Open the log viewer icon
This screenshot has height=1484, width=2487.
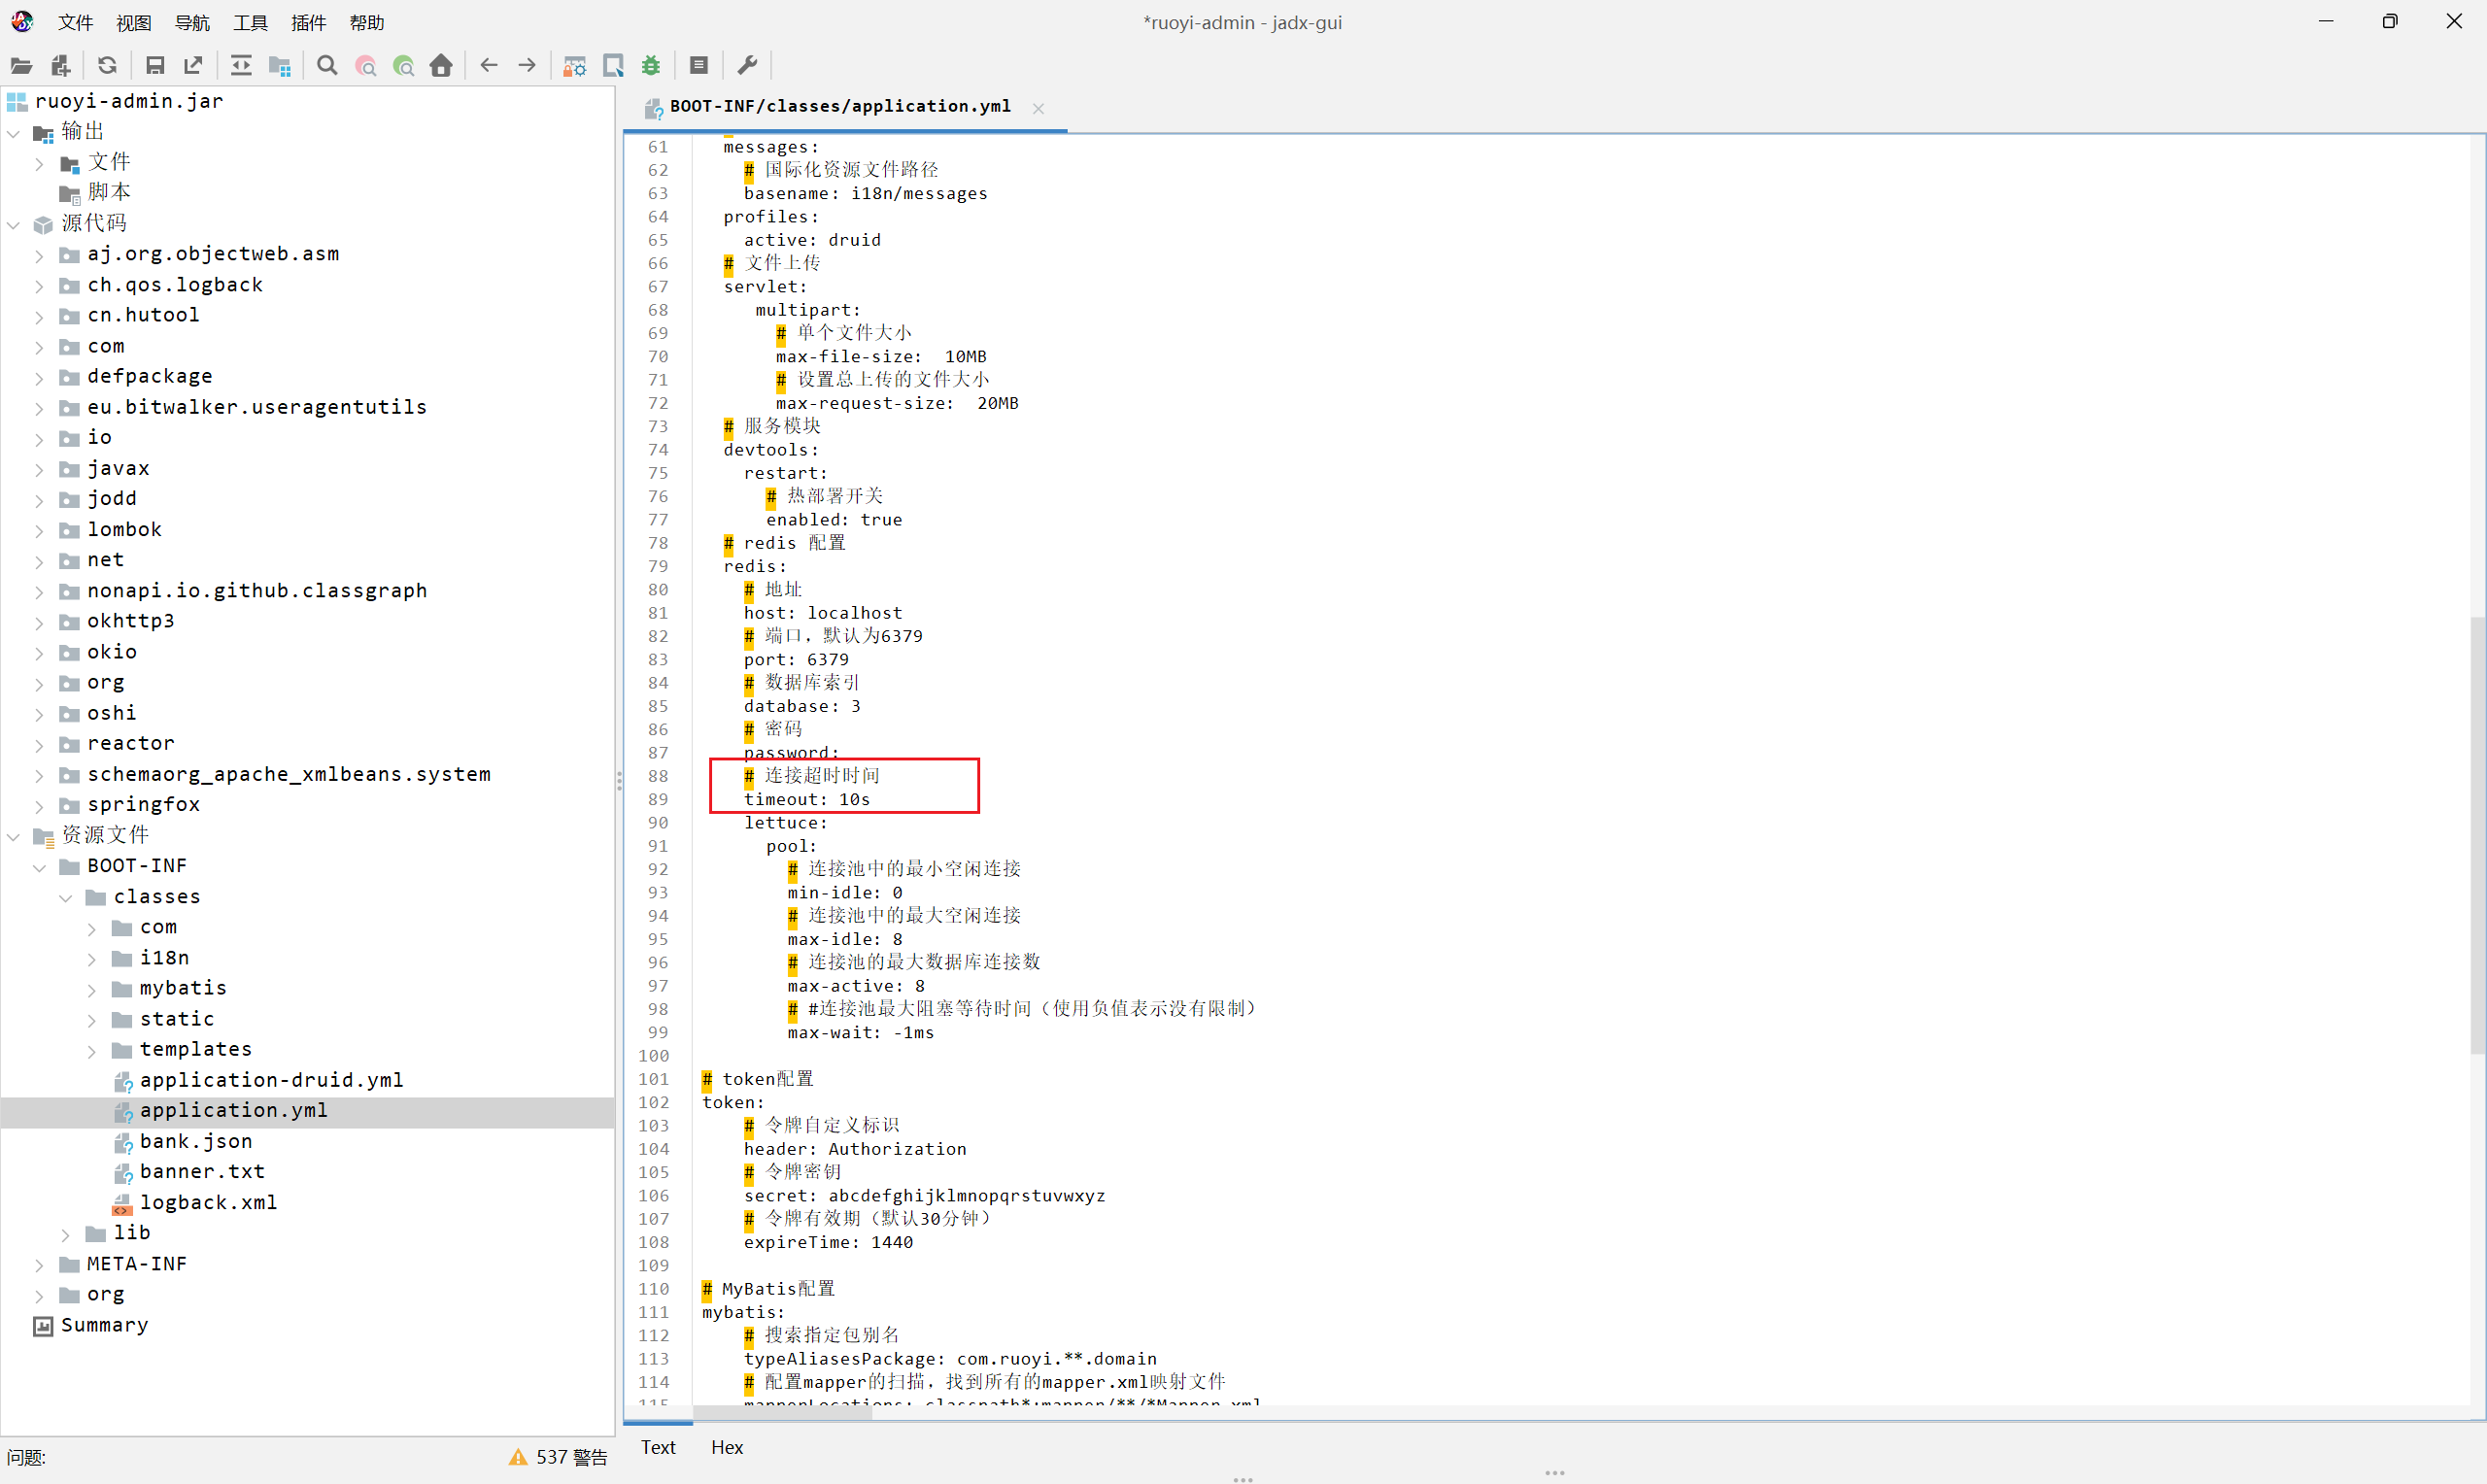(x=699, y=66)
